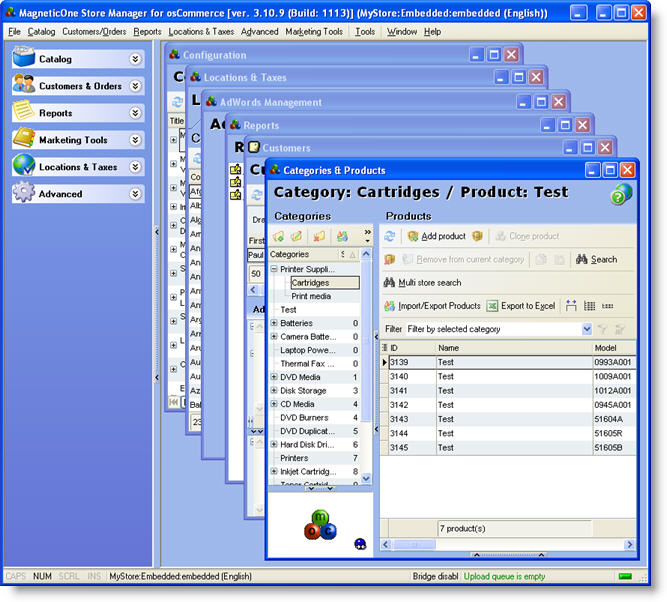Click the green connection indicator in status bar
Viewport: 667px width, 602px height.
625,576
